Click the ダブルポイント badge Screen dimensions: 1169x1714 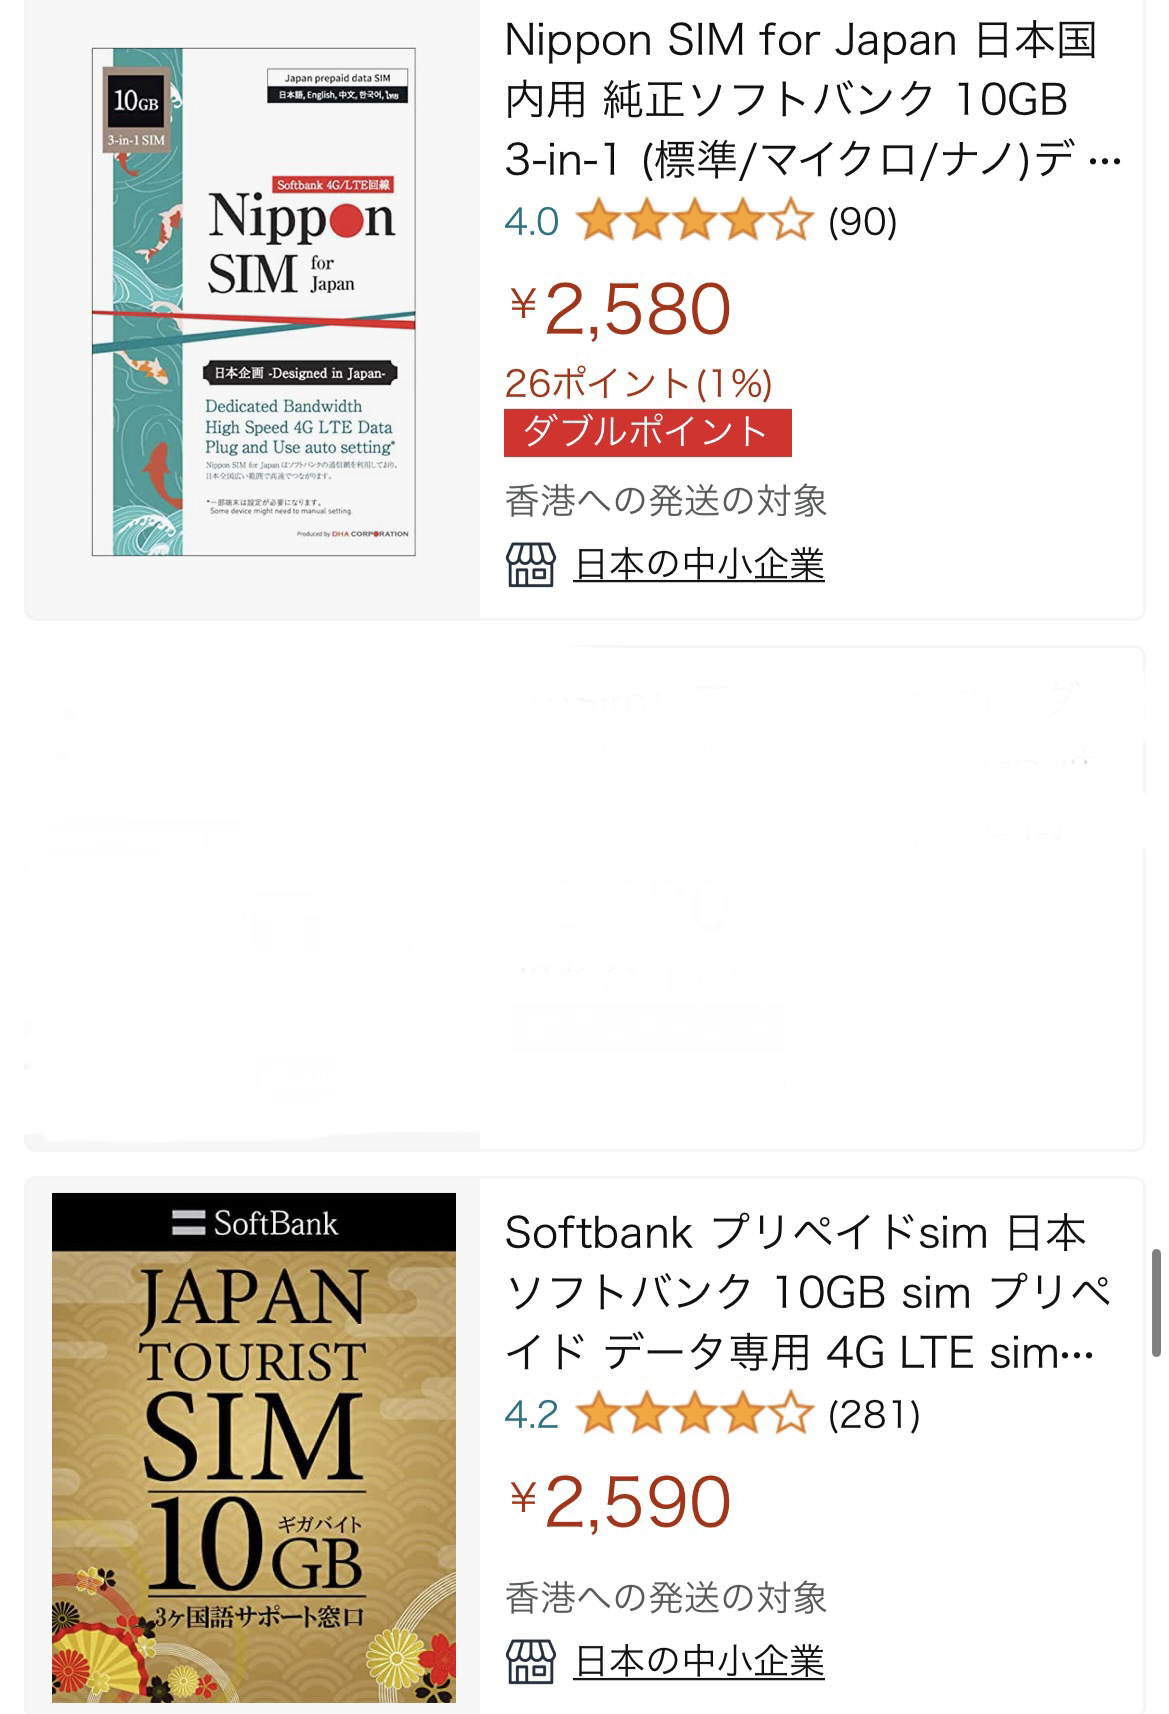[648, 433]
